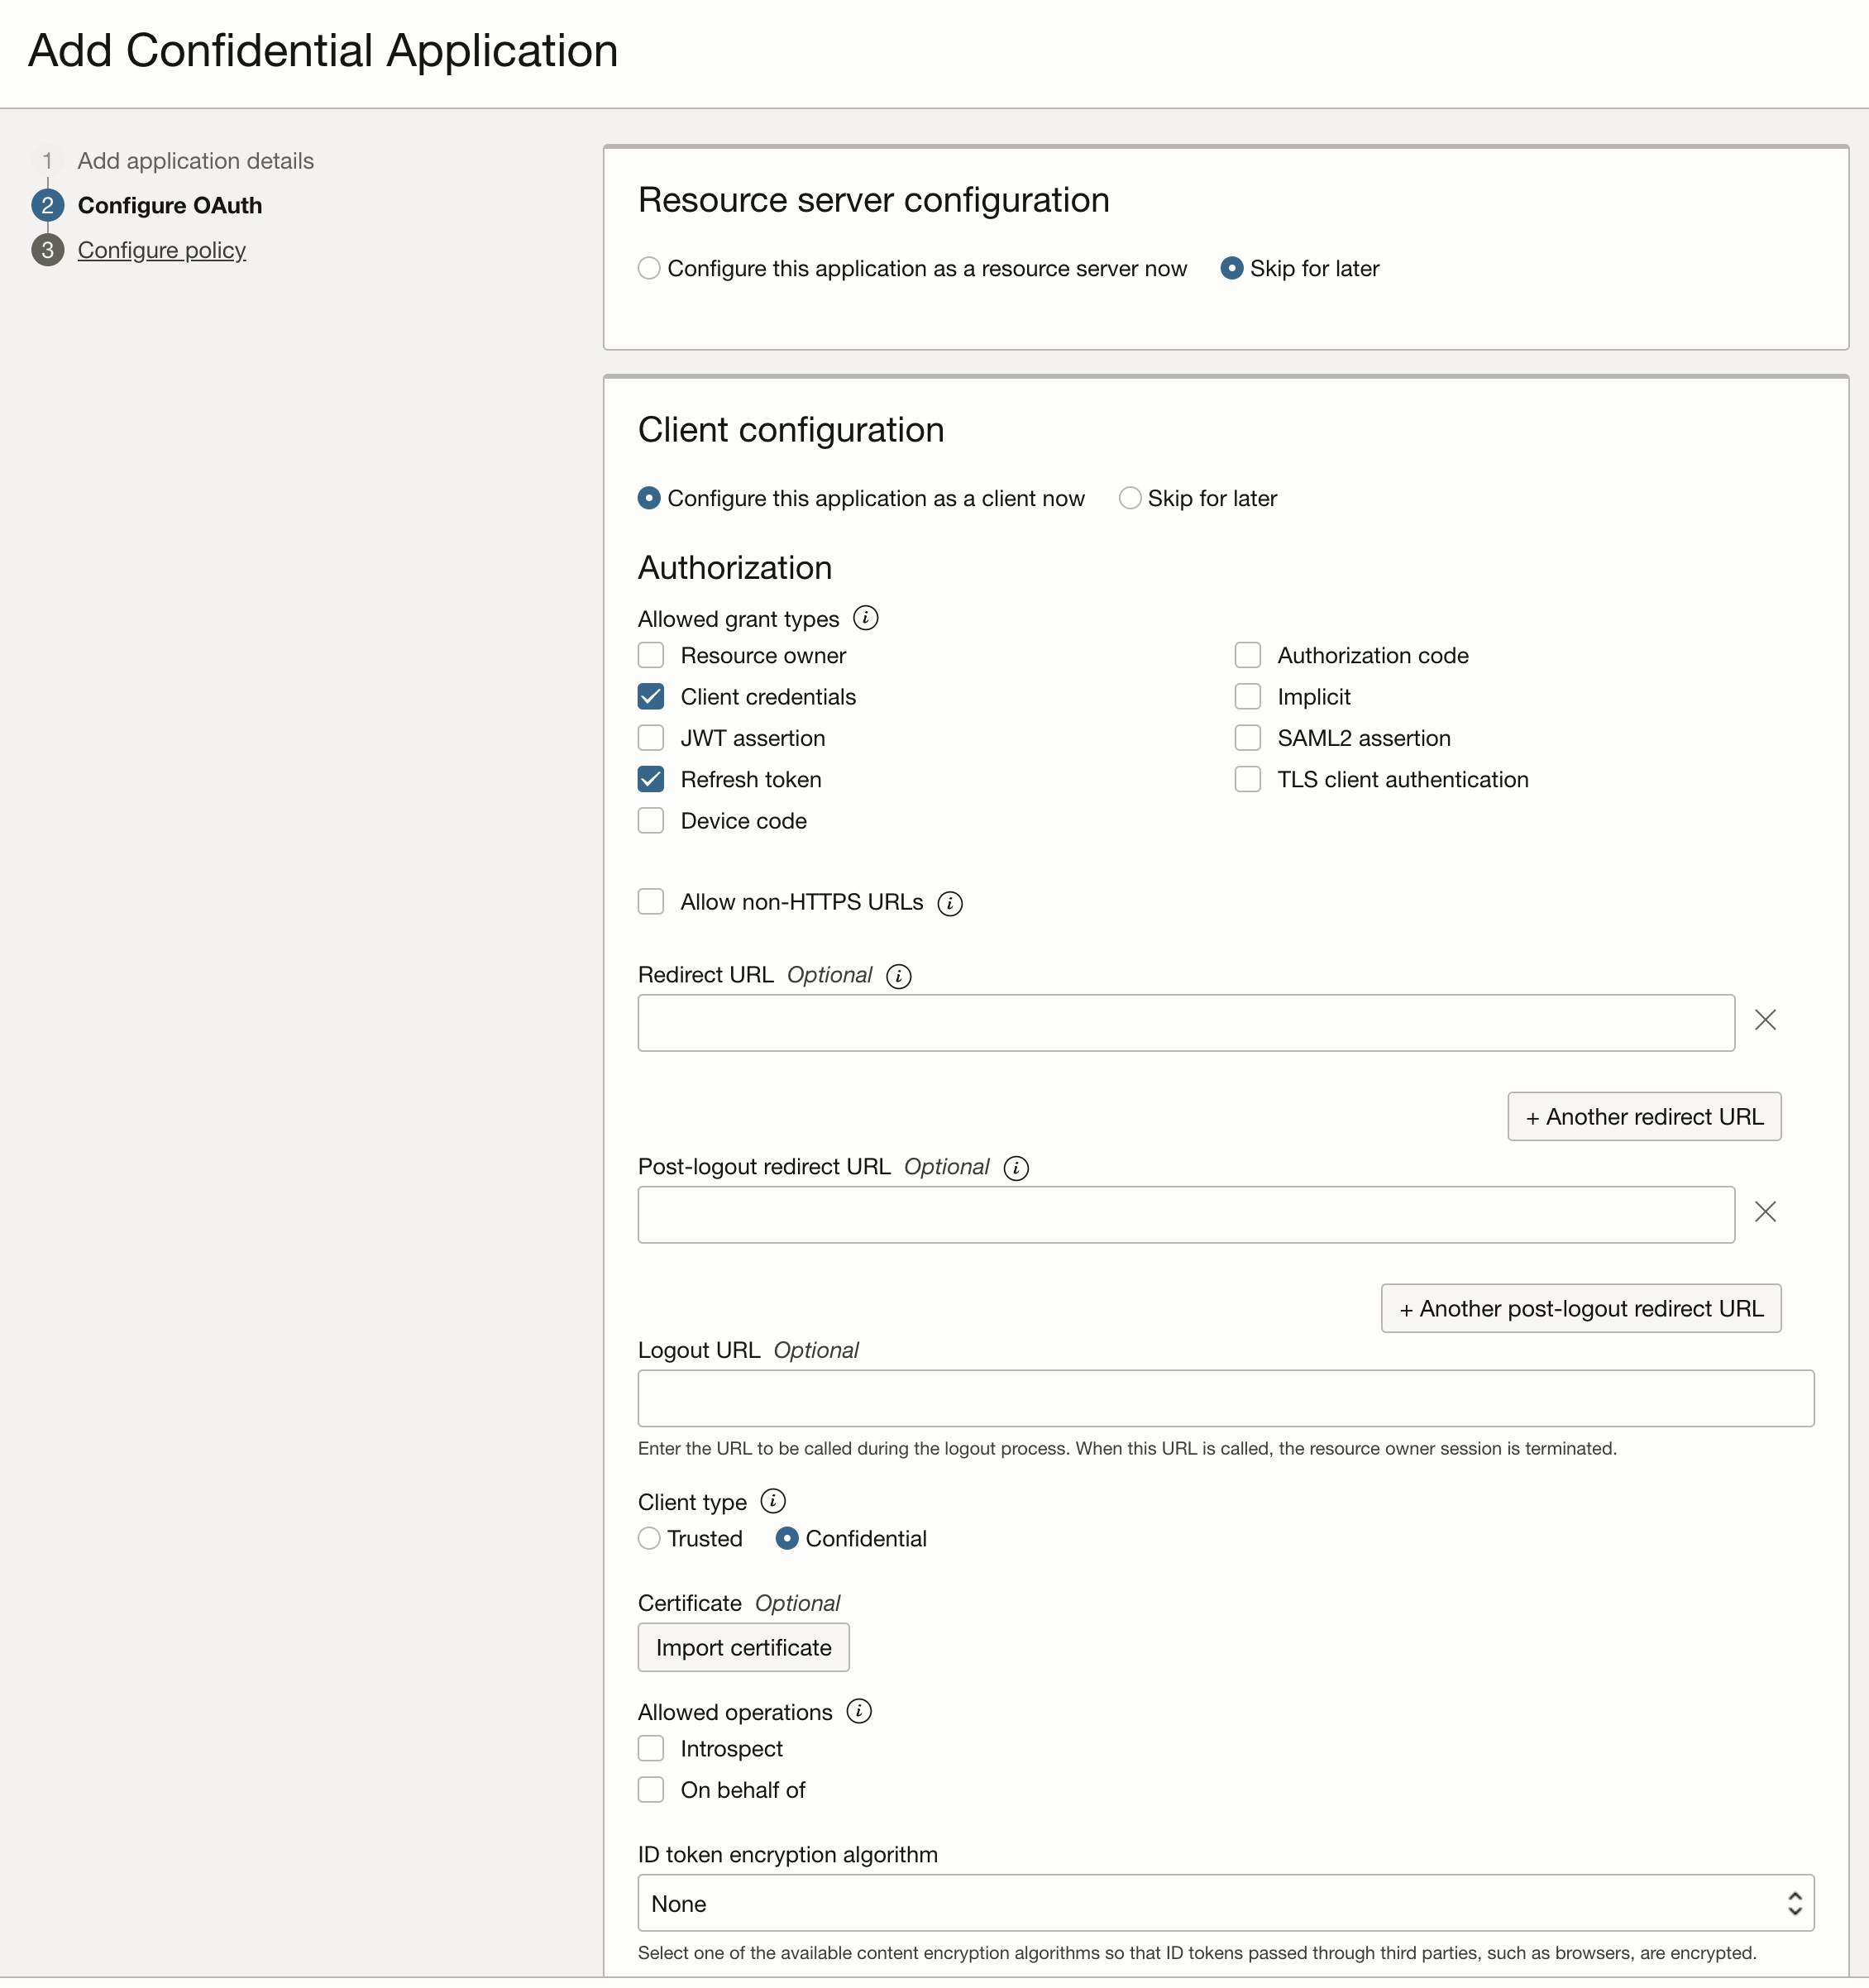The width and height of the screenshot is (1869, 1988).
Task: Uncheck the Client credentials grant type
Action: coord(651,697)
